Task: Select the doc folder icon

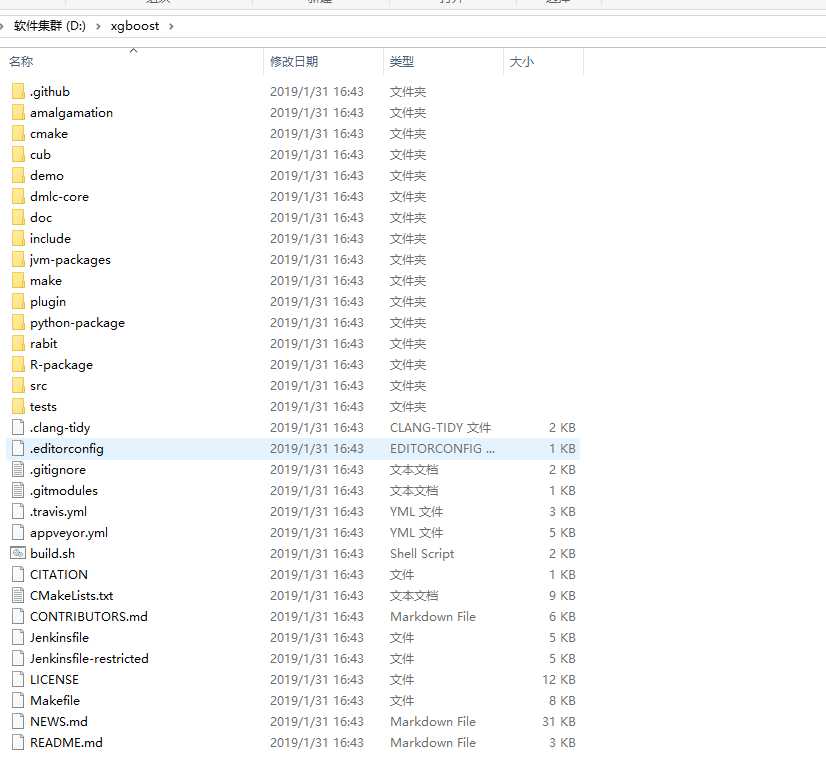Action: [18, 218]
